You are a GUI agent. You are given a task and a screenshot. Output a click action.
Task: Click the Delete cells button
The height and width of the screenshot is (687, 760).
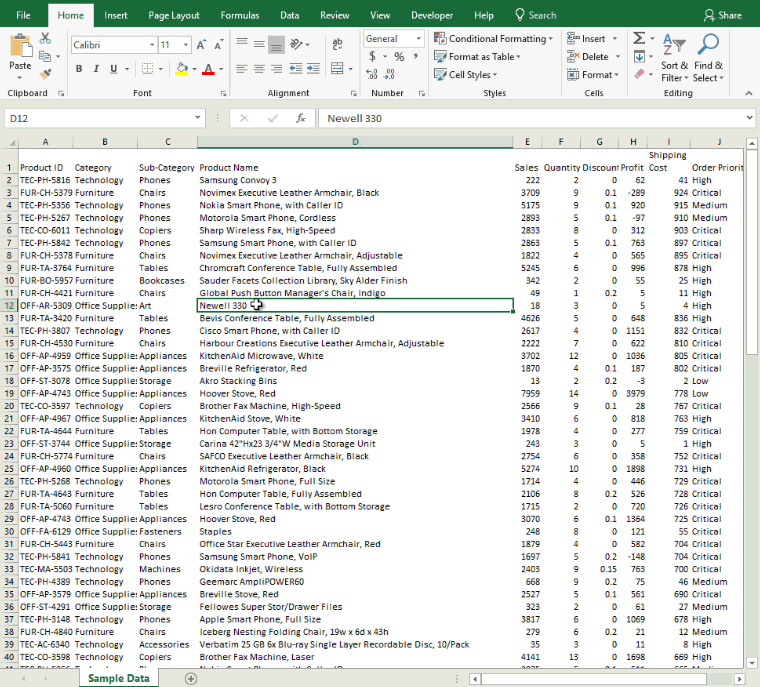pyautogui.click(x=593, y=56)
